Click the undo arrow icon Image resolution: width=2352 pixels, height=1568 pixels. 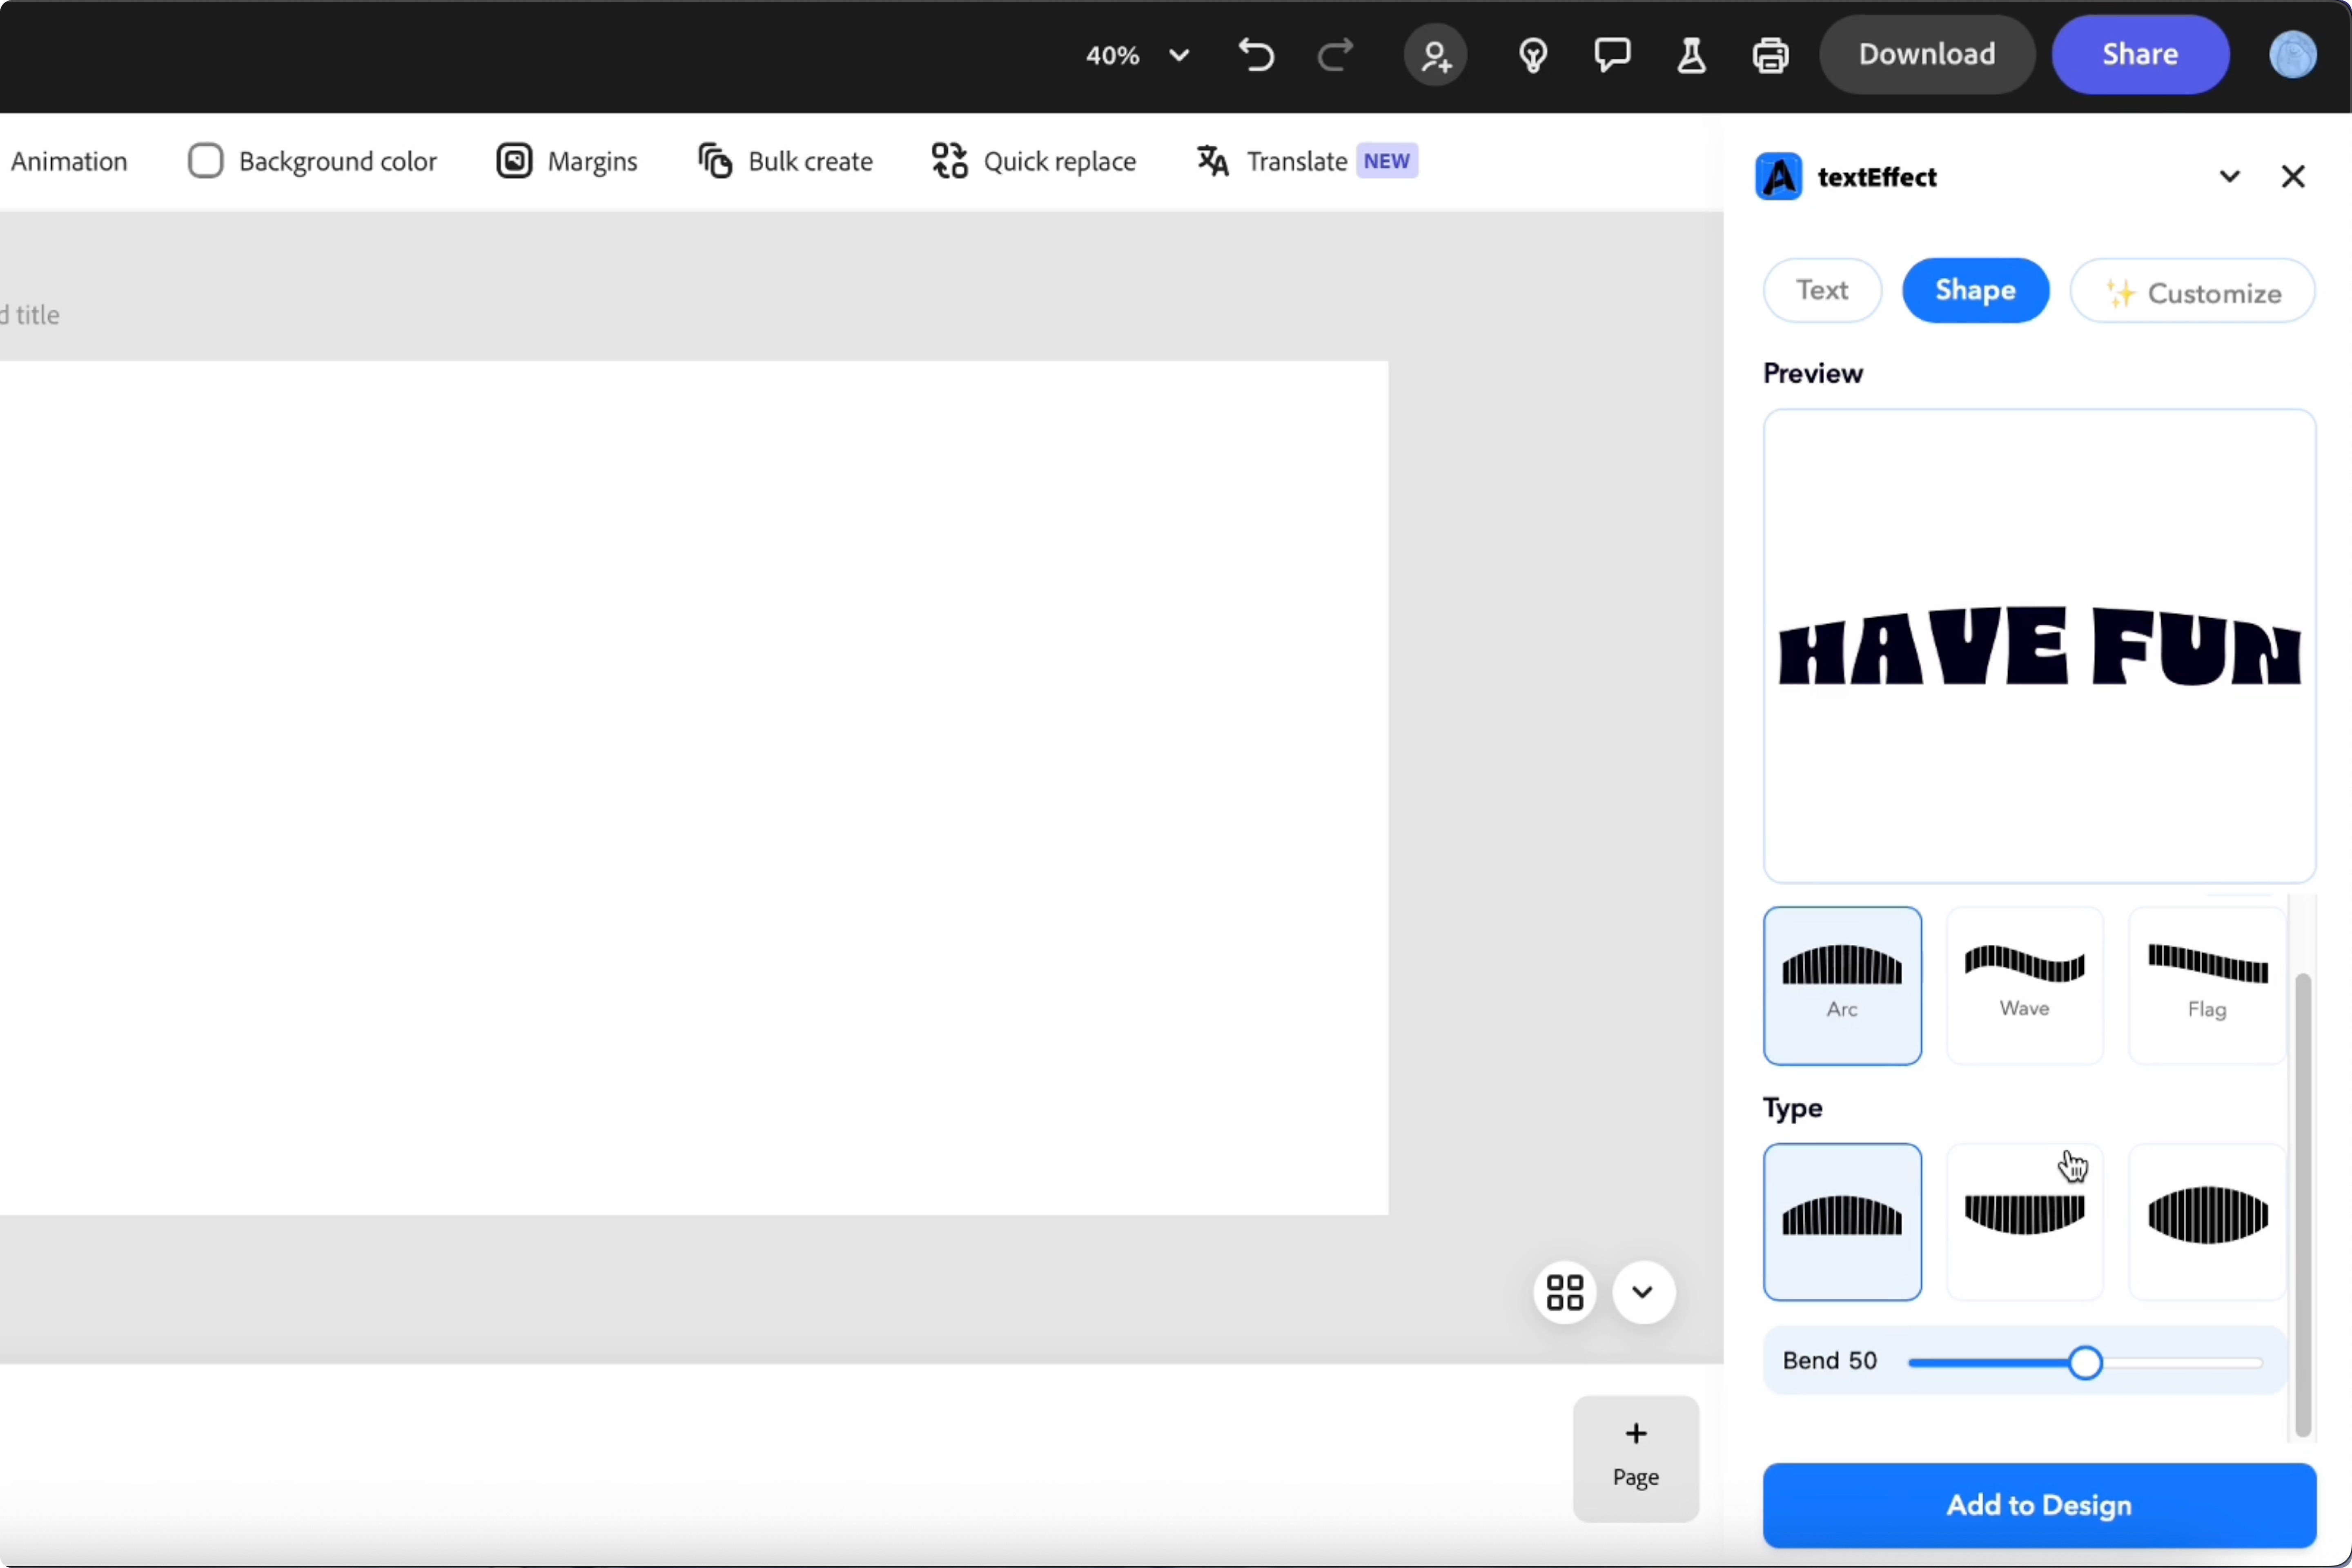pos(1256,55)
